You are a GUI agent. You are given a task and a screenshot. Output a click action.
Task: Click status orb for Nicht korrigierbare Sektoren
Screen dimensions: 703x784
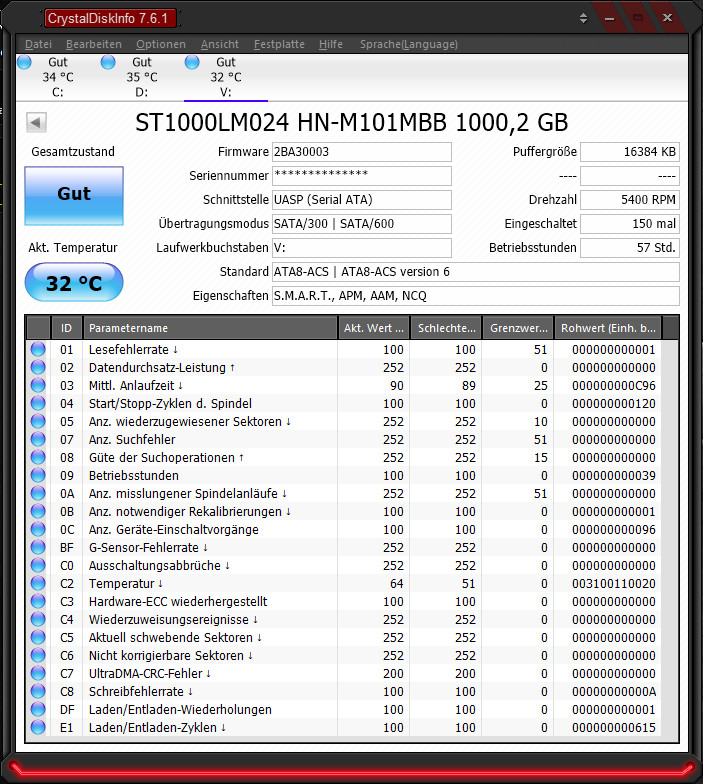click(38, 655)
